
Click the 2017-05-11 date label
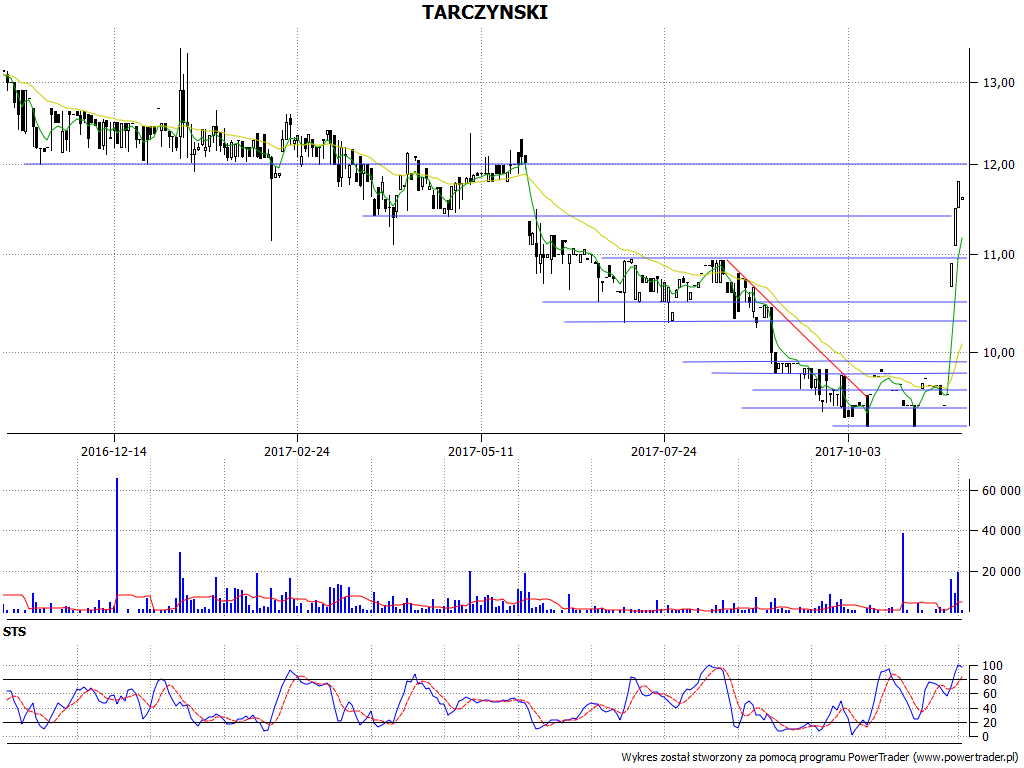481,451
